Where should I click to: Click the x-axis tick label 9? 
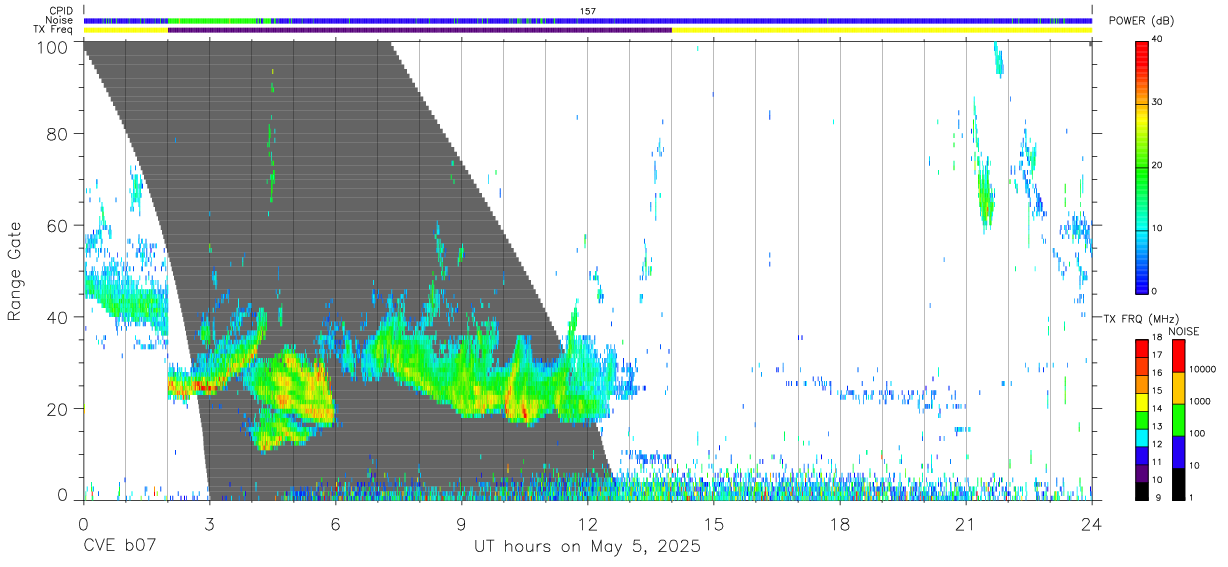(461, 524)
